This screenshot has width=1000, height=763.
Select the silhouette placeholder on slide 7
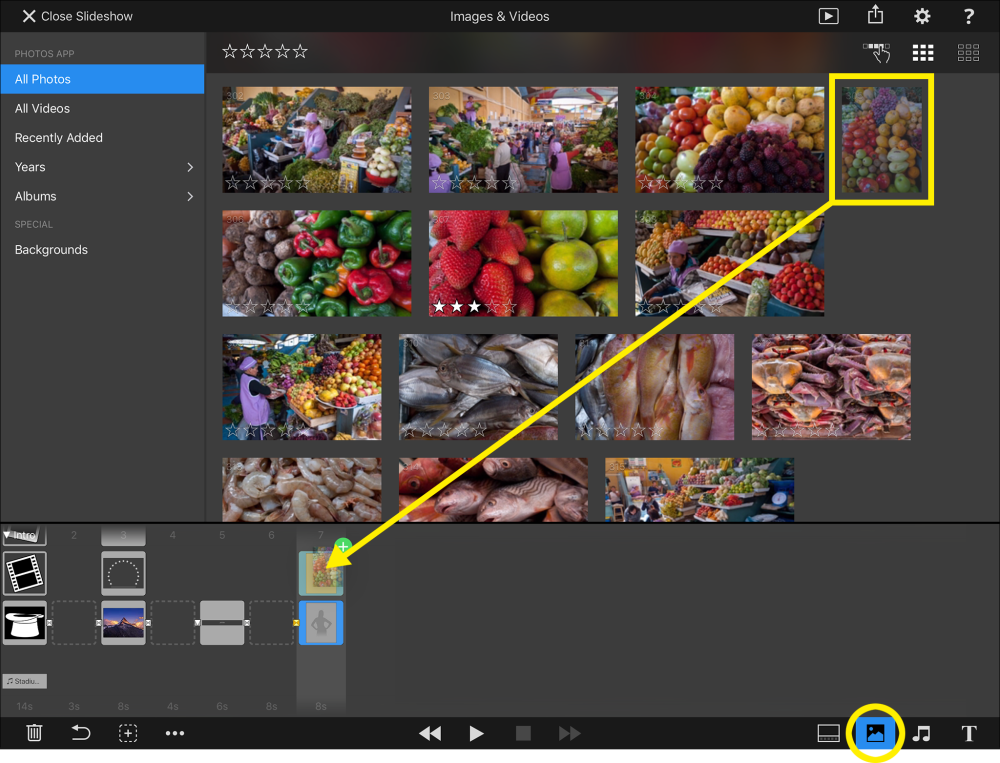pos(321,623)
